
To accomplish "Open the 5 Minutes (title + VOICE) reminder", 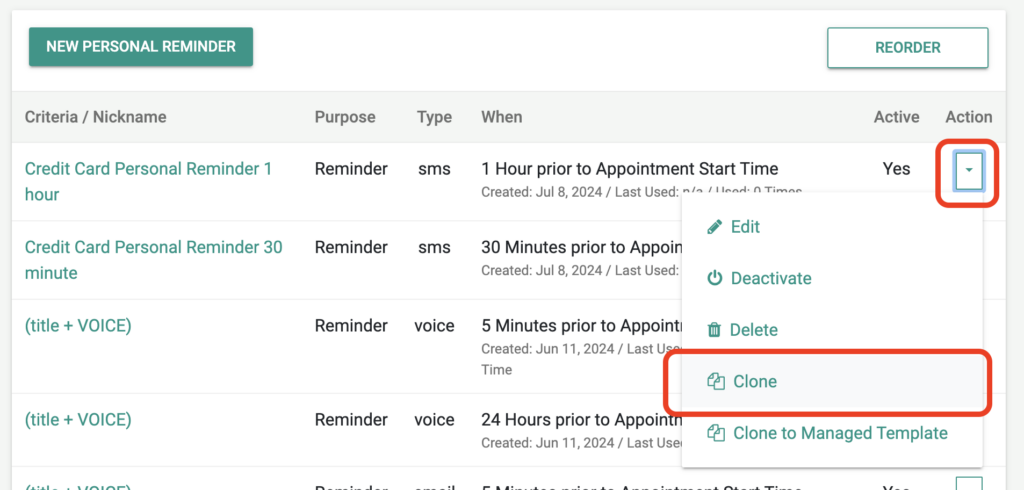I will coord(78,326).
